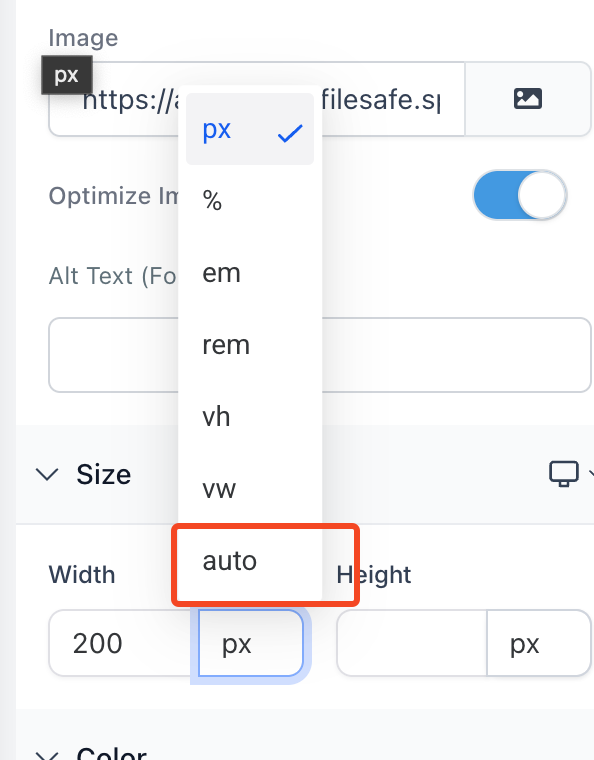
Task: Click the Size section title
Action: (x=104, y=474)
